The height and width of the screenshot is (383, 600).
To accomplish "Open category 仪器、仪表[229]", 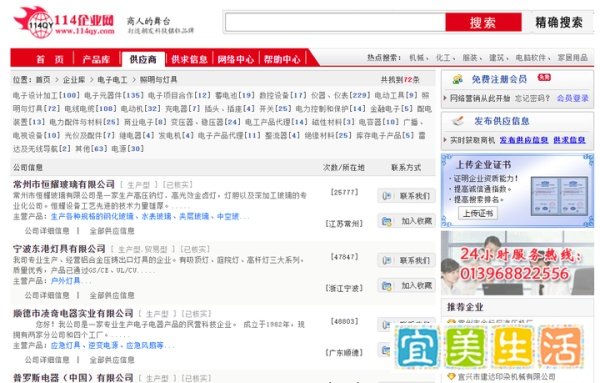I will [341, 95].
